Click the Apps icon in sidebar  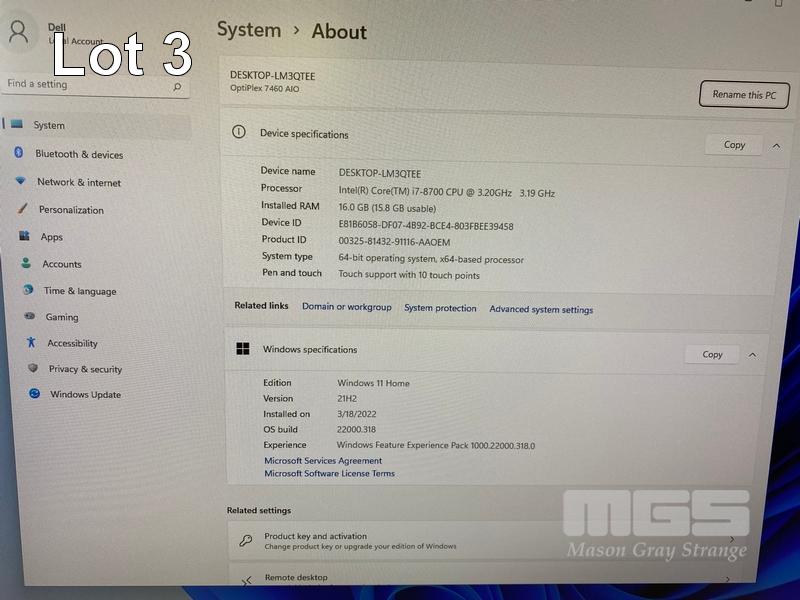[24, 236]
